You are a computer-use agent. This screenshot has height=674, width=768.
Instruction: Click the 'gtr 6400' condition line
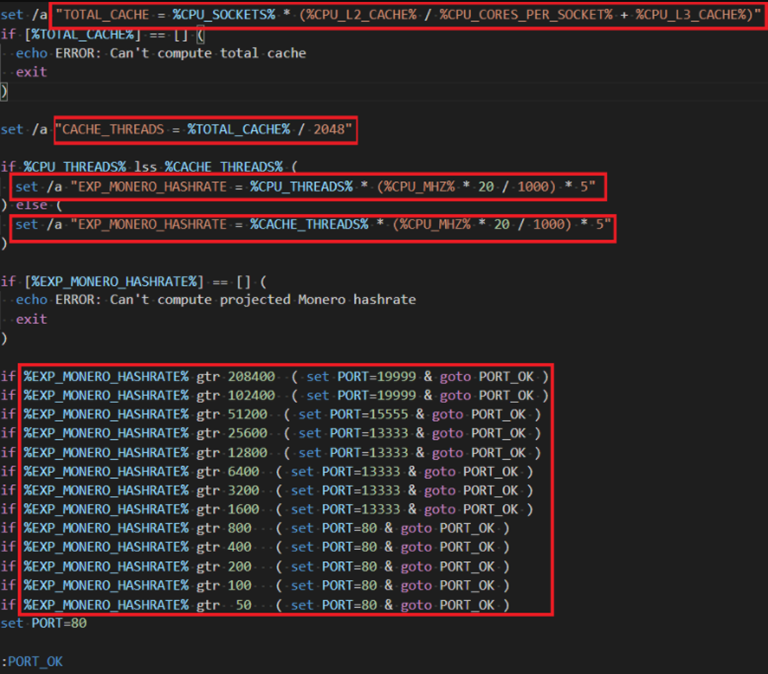(x=266, y=472)
